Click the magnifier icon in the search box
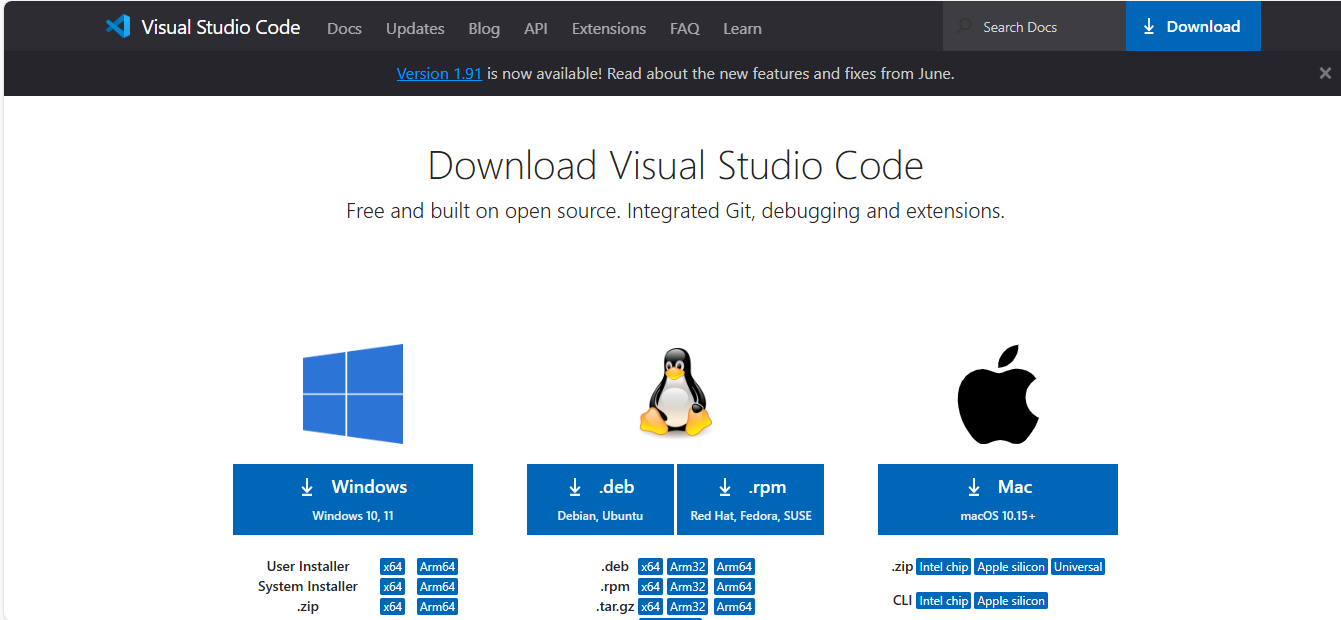The width and height of the screenshot is (1341, 620). [963, 27]
